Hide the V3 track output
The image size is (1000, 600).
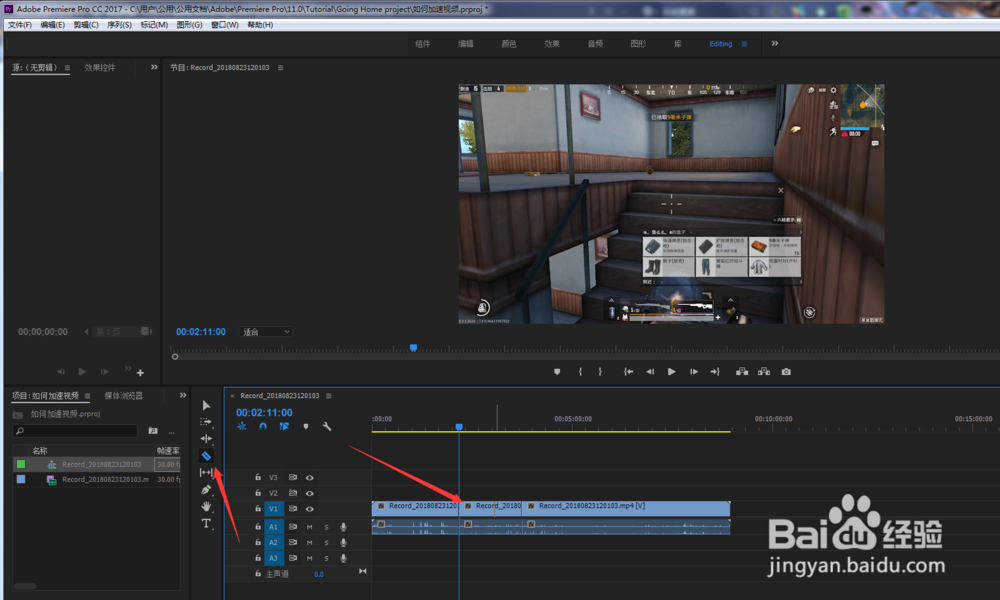309,478
